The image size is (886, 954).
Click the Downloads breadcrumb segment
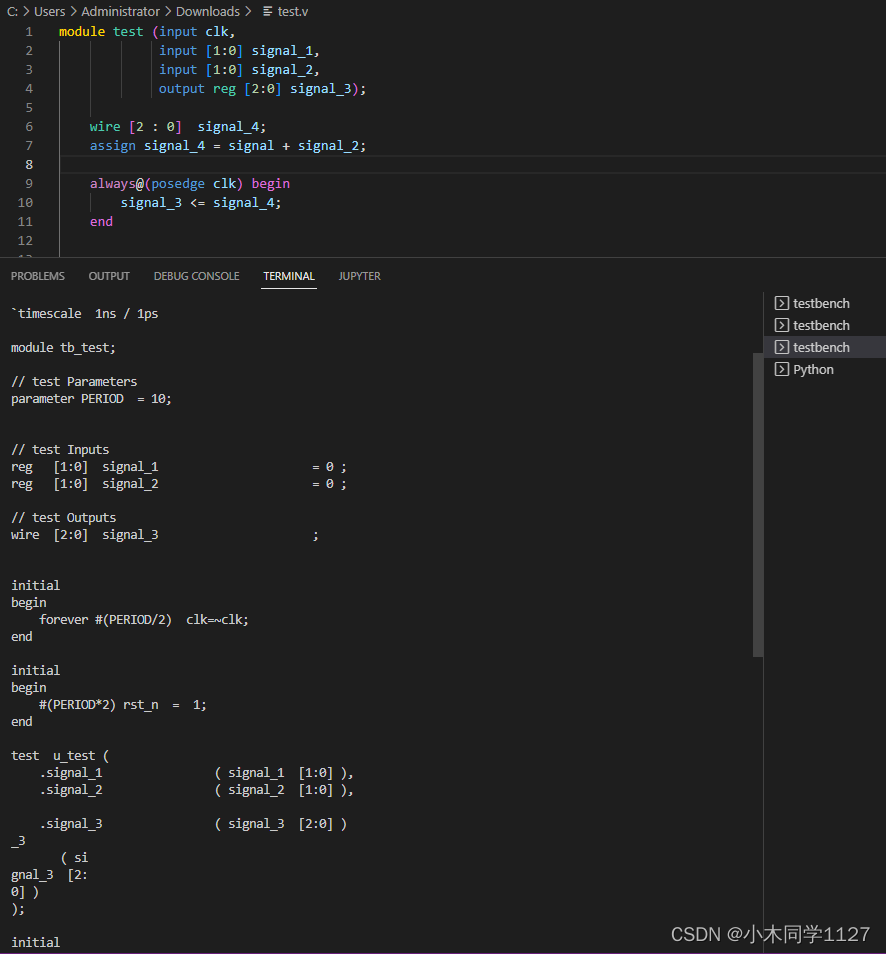click(208, 12)
